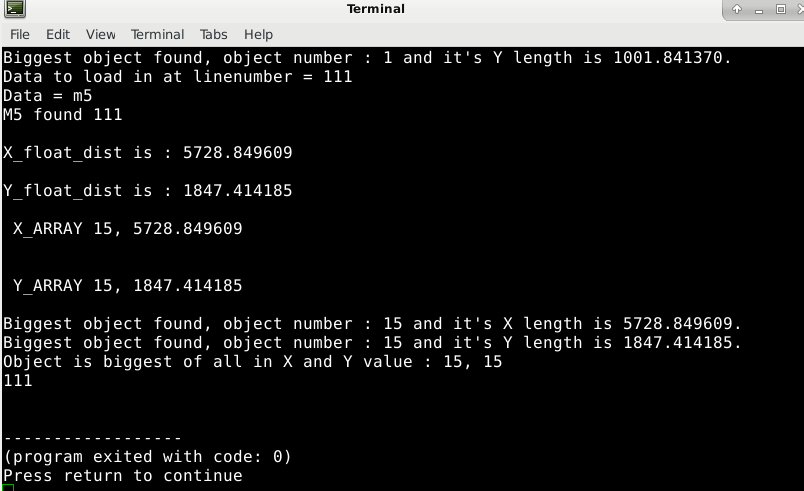Image resolution: width=804 pixels, height=491 pixels.
Task: Click the line 'Data = m5'
Action: (x=48, y=96)
